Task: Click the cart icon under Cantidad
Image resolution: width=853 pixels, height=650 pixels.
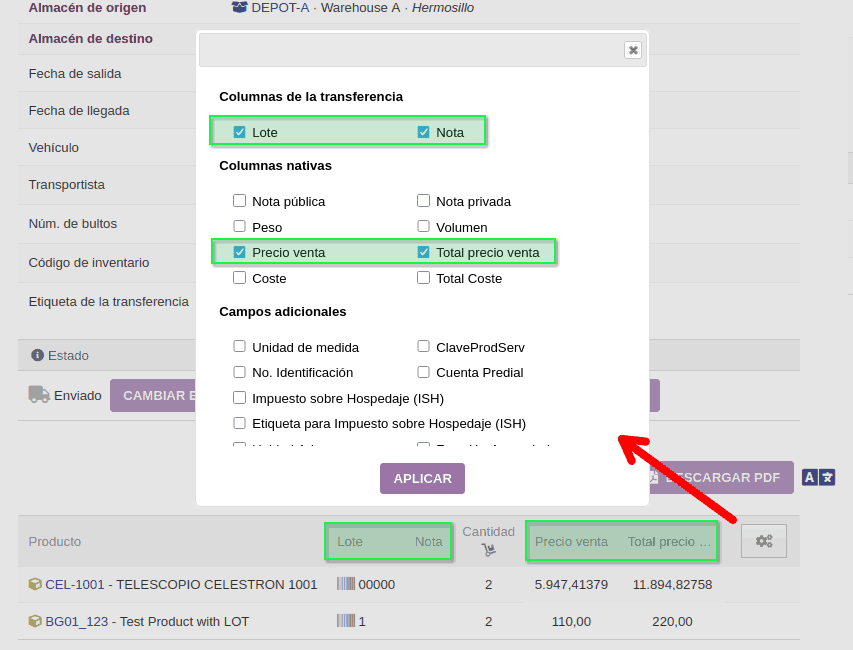Action: (x=488, y=549)
